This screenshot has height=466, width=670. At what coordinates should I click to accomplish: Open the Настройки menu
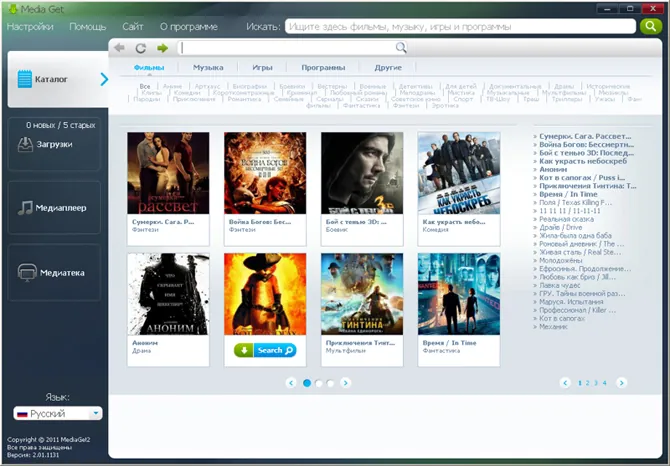(x=30, y=27)
